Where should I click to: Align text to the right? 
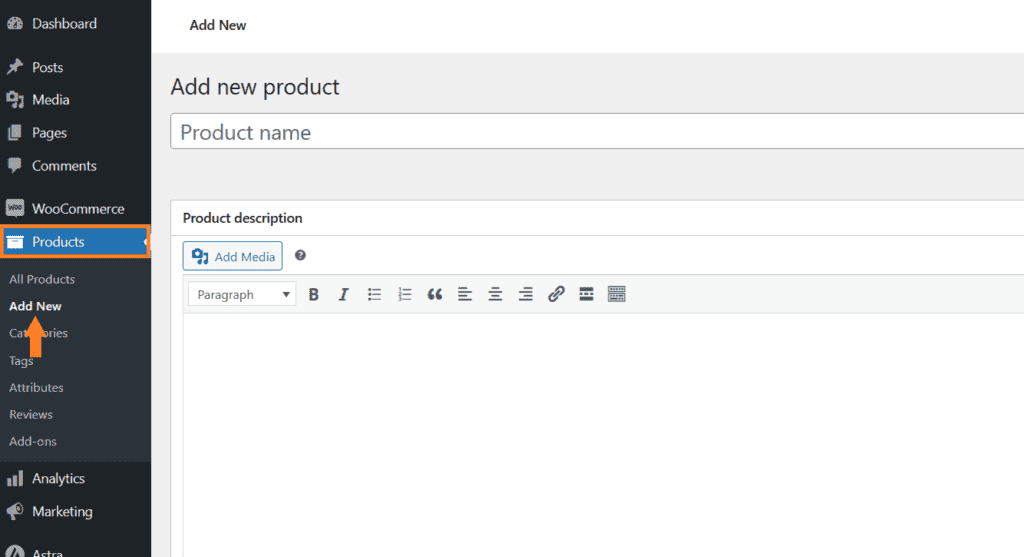525,294
